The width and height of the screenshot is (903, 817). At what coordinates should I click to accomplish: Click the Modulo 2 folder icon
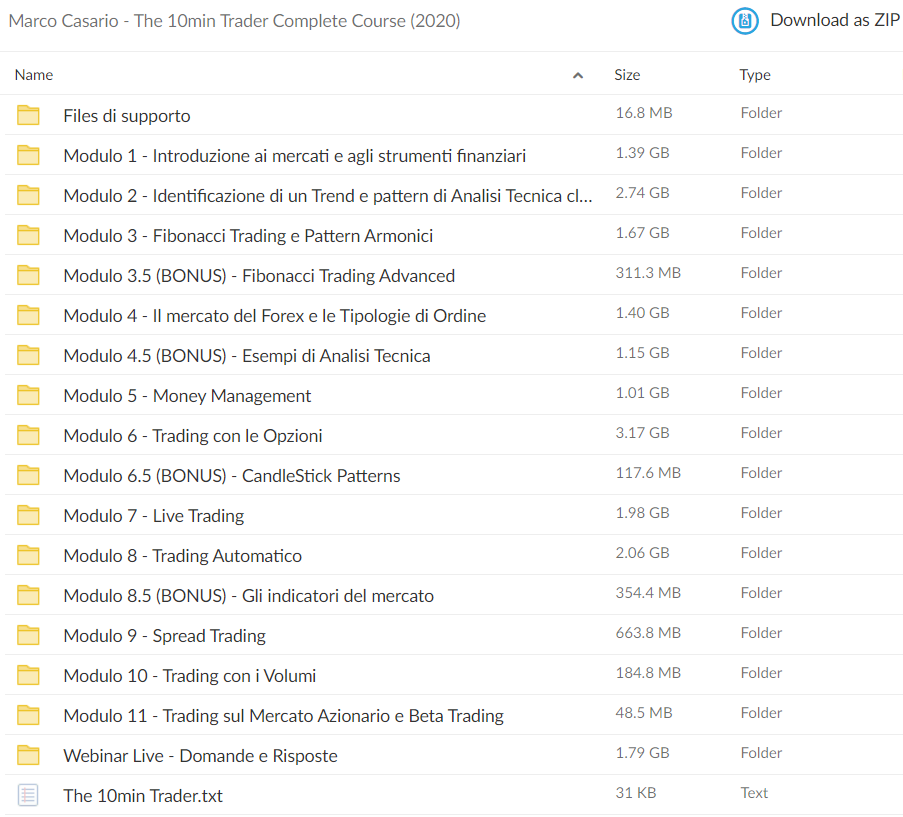point(28,195)
